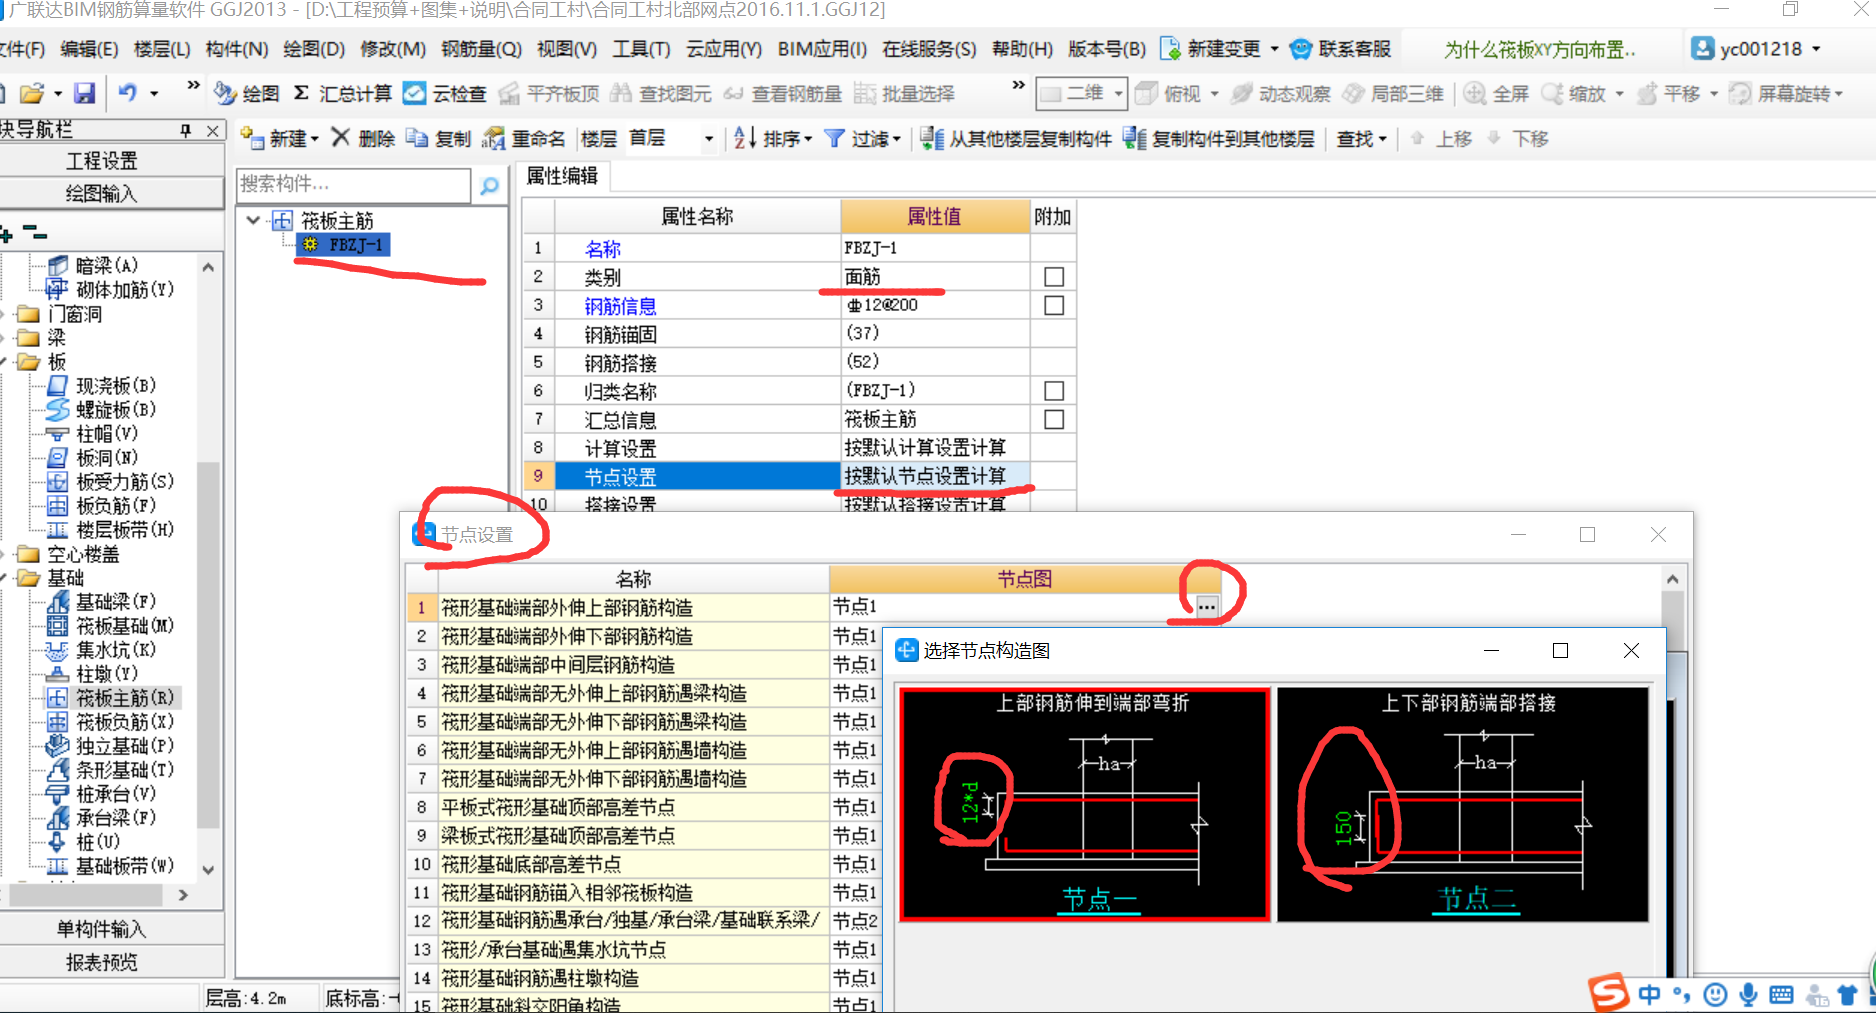The height and width of the screenshot is (1013, 1876).
Task: Click the 绘图输入 navigation button
Action: (102, 193)
